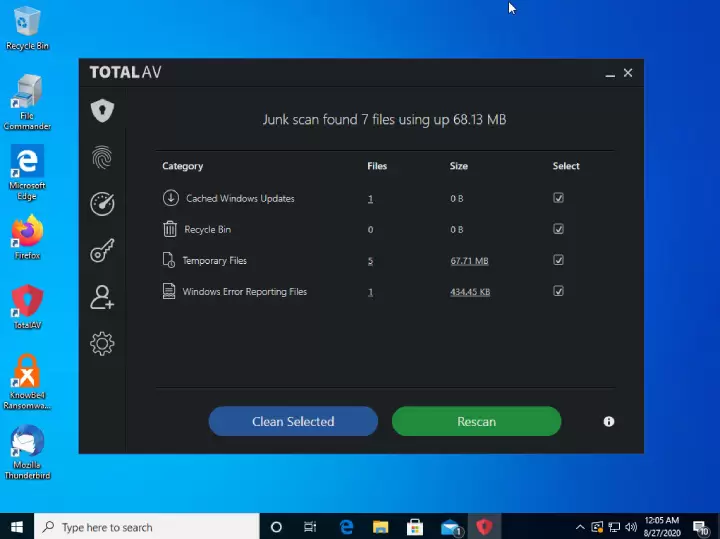720x539 pixels.
Task: Select the Firefox desktop shortcut
Action: pyautogui.click(x=27, y=238)
